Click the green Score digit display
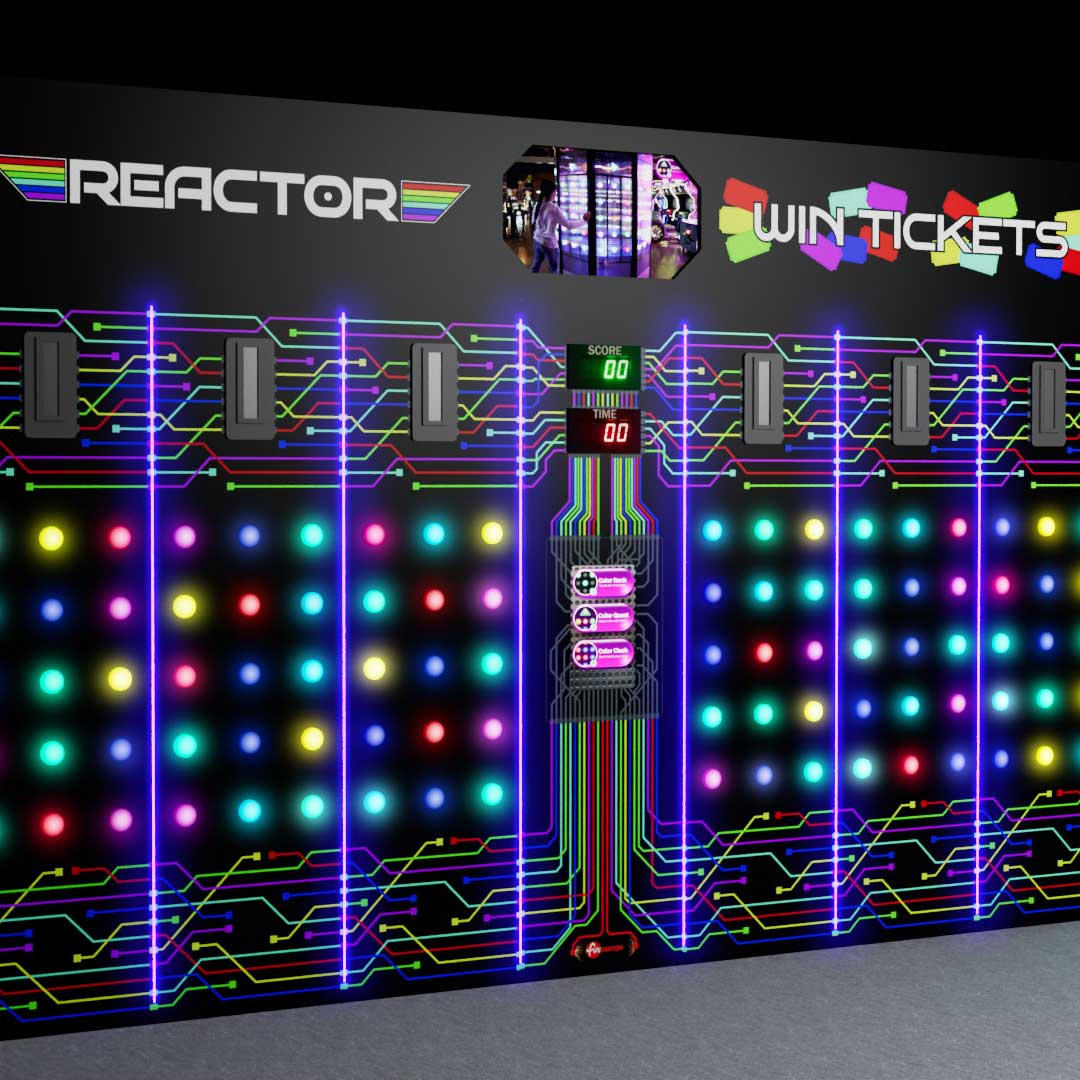The width and height of the screenshot is (1080, 1080). point(616,371)
